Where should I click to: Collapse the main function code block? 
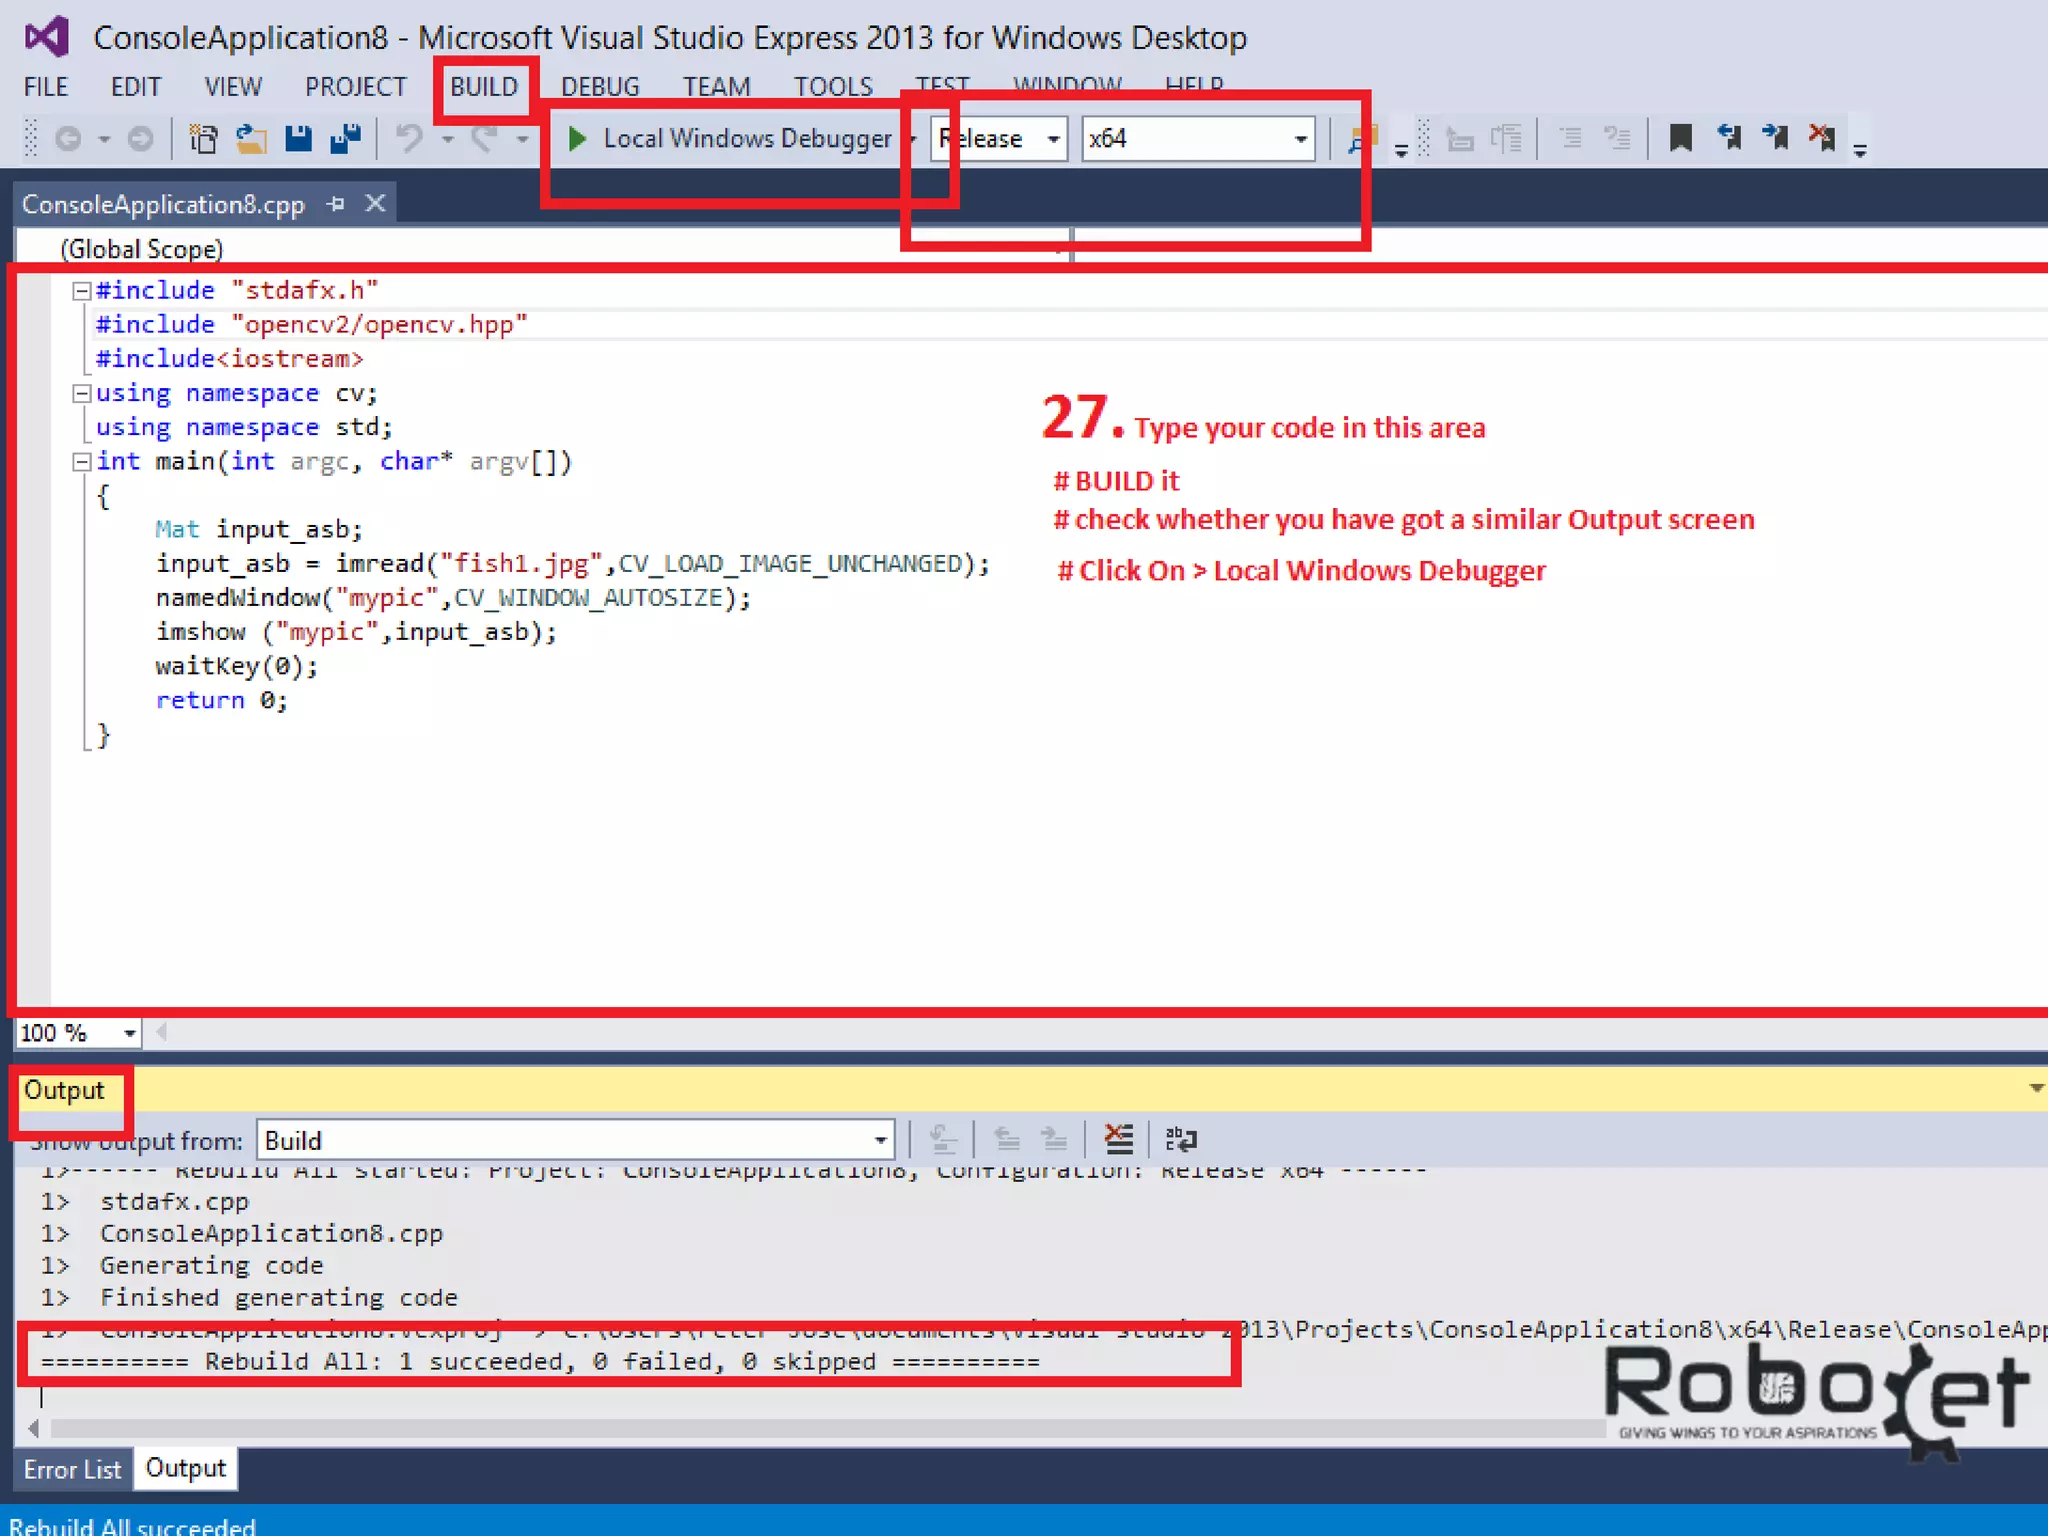[82, 462]
